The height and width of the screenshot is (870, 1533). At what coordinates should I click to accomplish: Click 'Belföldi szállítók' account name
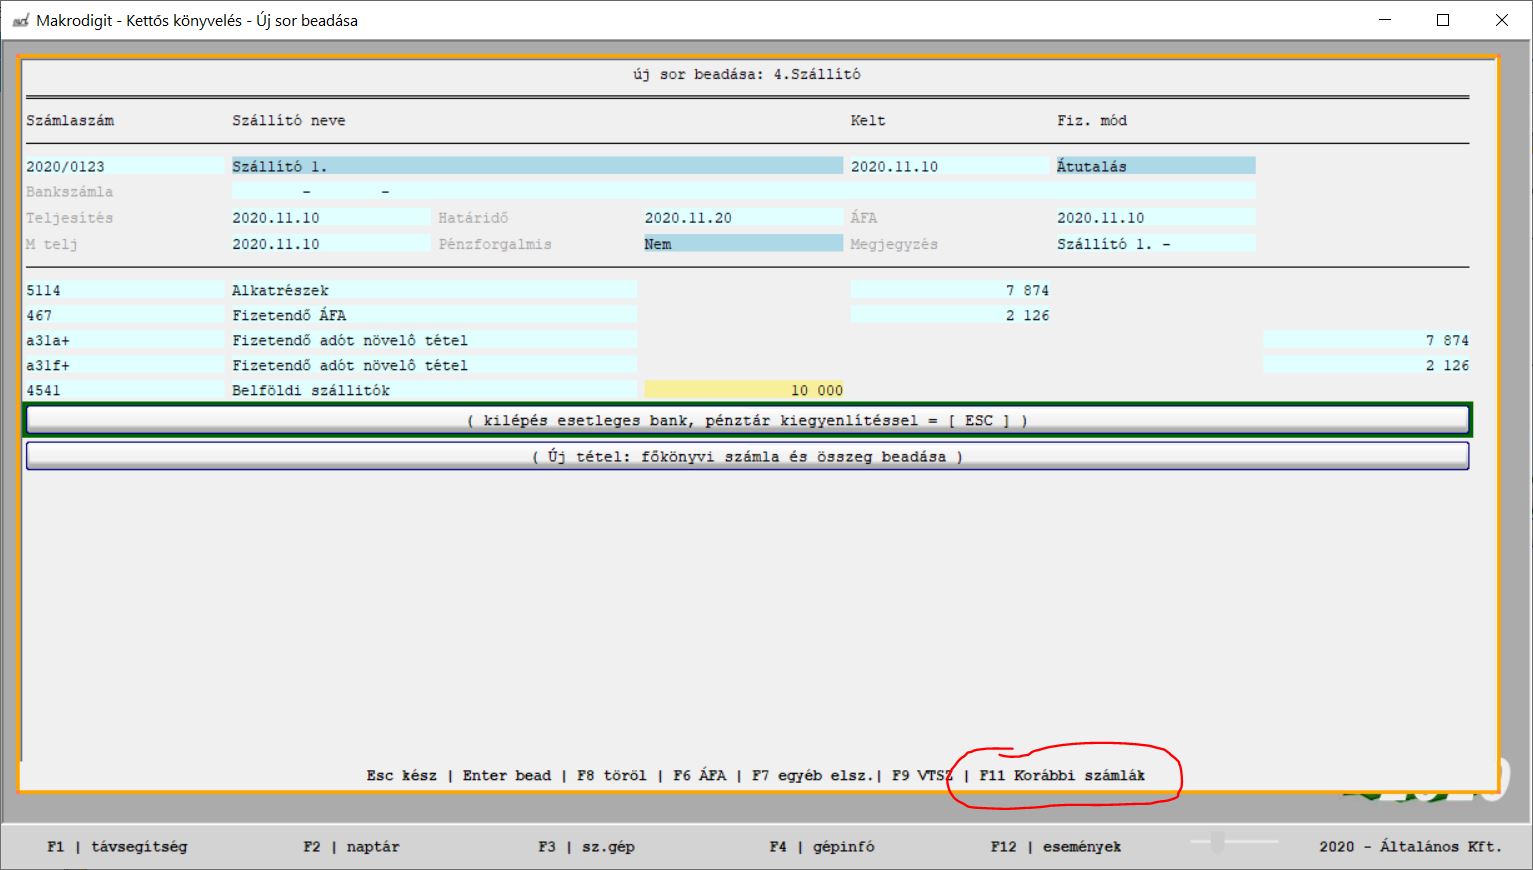coord(434,390)
